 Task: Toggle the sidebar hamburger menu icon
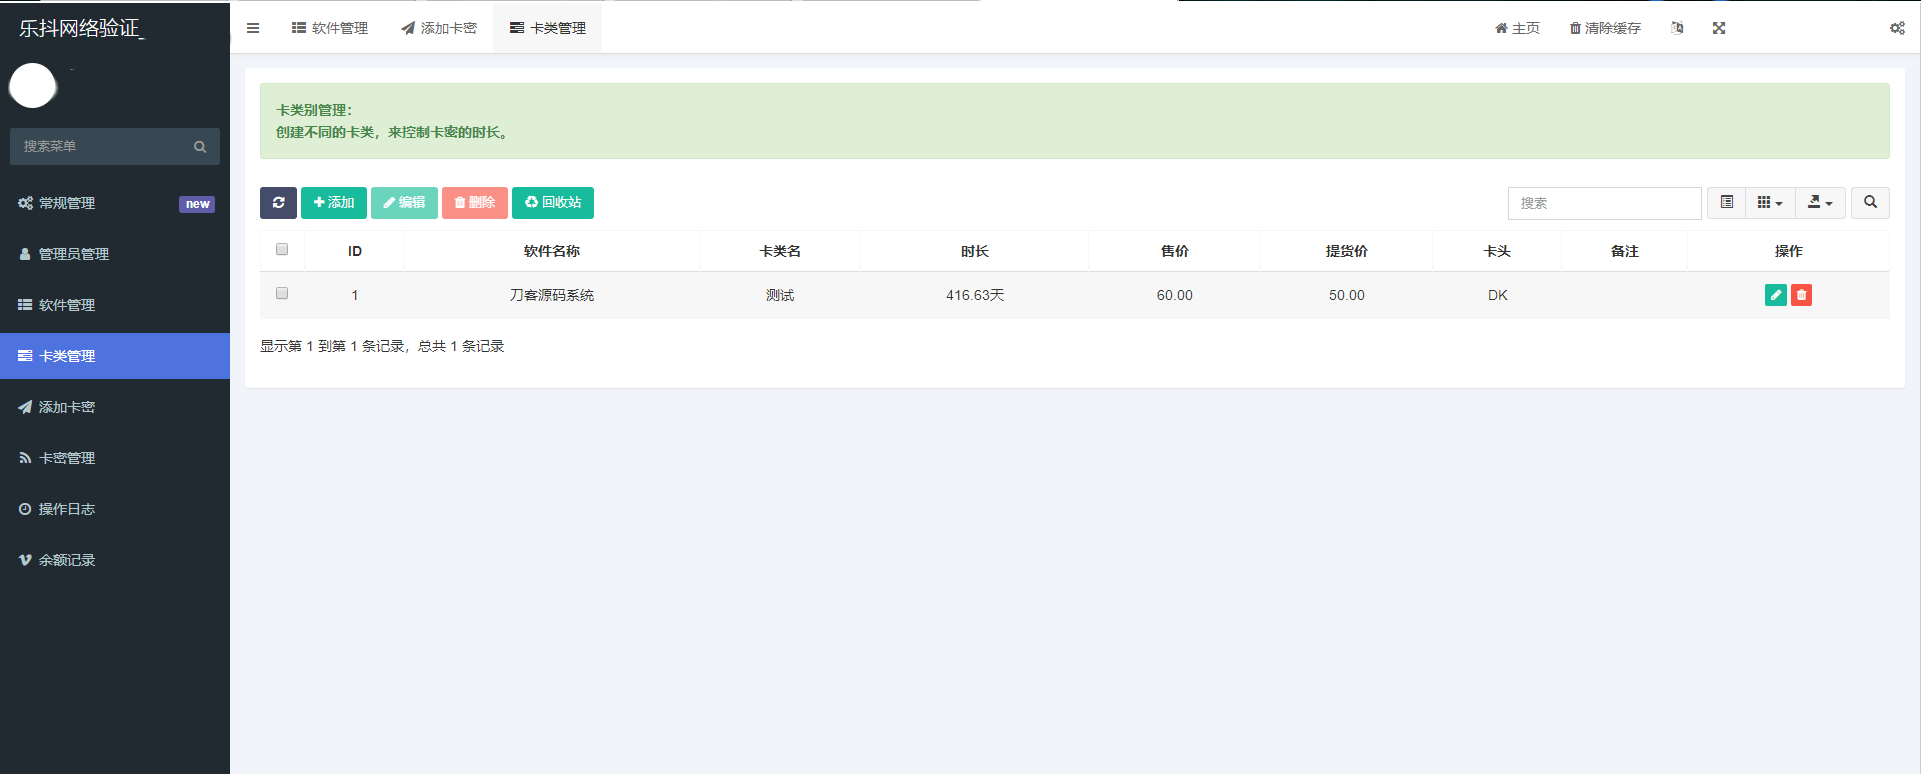pos(253,28)
